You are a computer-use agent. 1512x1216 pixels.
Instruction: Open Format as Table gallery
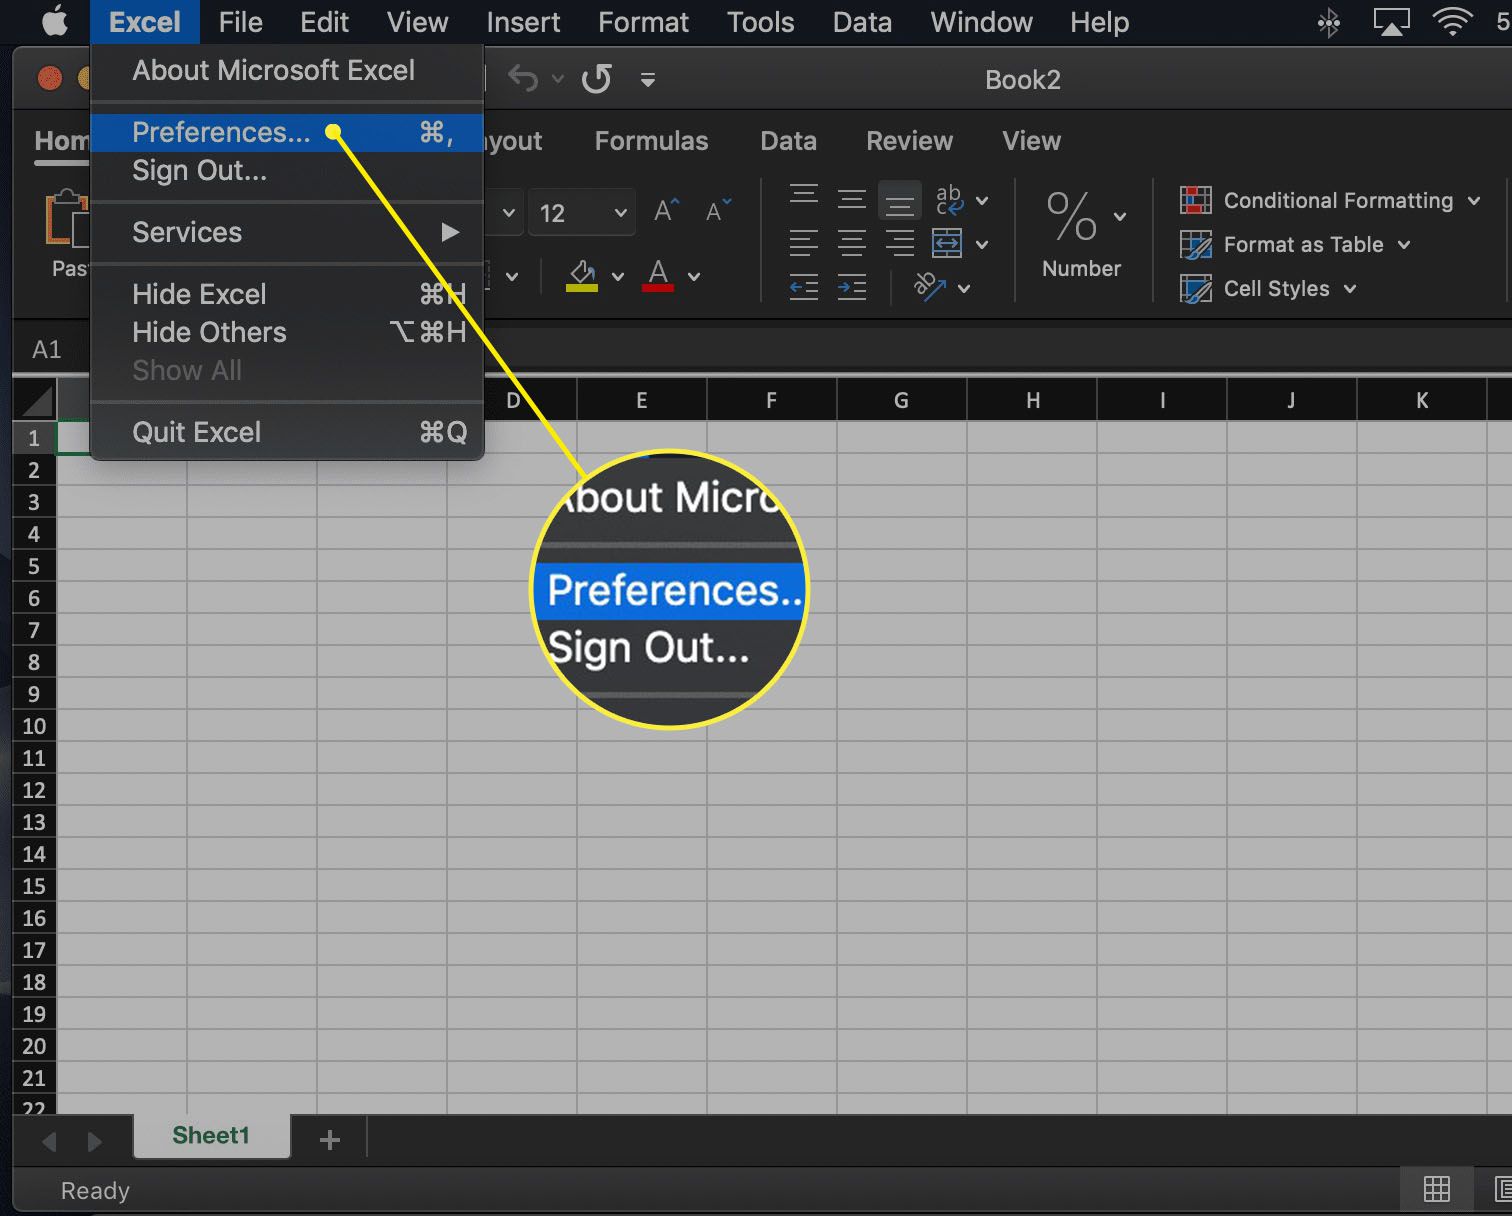coord(1295,244)
